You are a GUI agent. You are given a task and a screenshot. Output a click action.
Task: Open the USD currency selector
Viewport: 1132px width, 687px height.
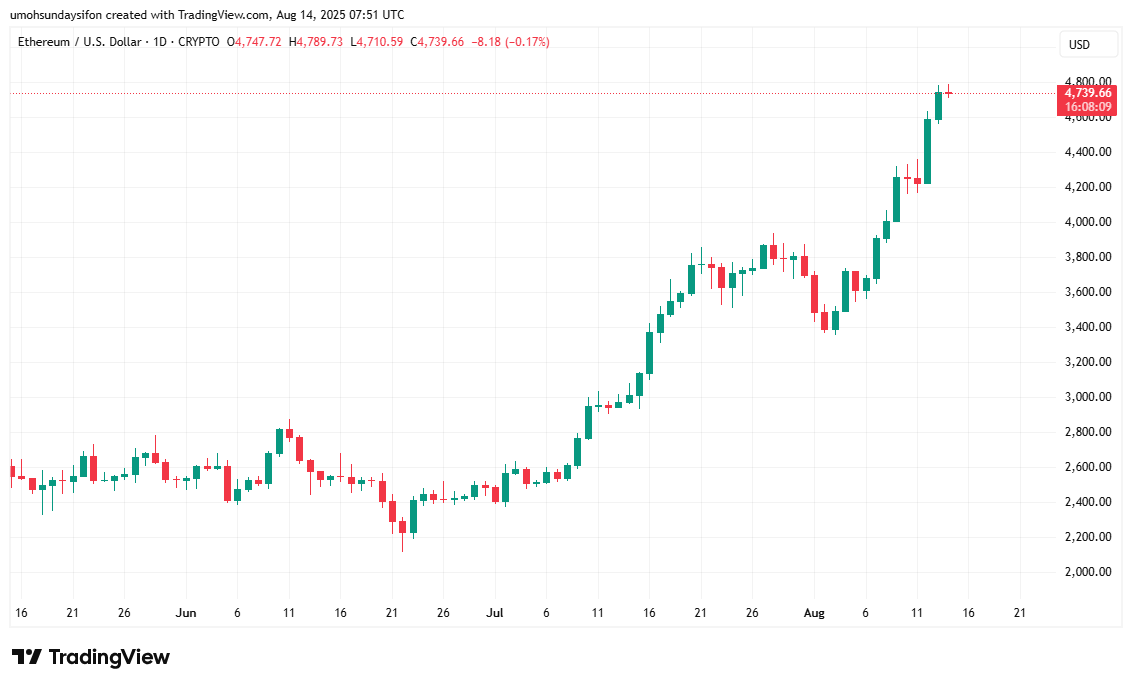coord(1079,45)
